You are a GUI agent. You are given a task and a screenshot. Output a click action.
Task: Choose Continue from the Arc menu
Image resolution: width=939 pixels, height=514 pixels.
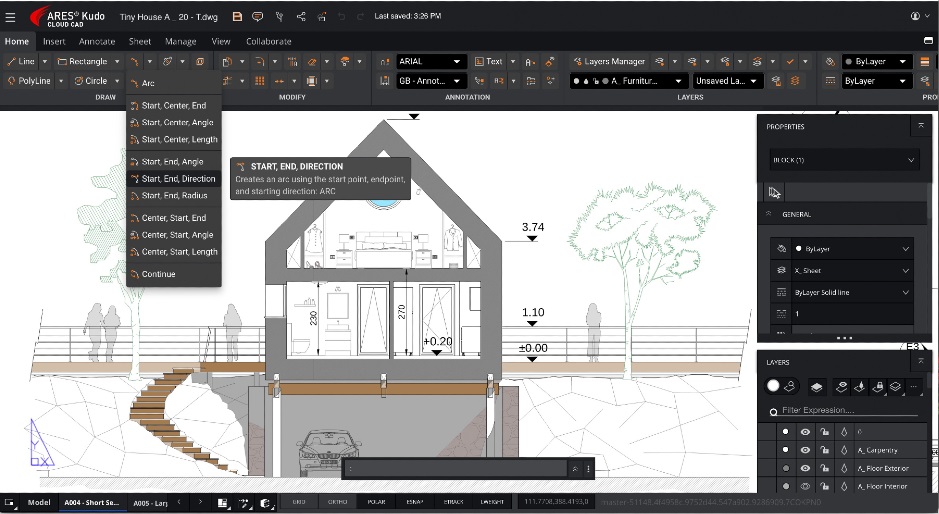(157, 274)
